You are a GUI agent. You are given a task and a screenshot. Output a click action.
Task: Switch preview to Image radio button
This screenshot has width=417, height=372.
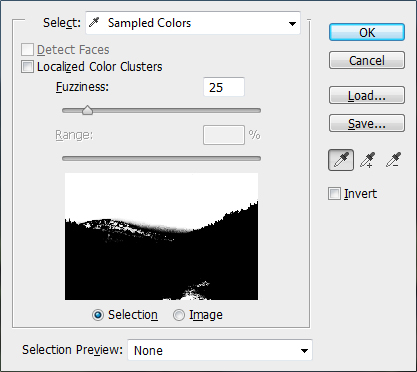click(179, 315)
